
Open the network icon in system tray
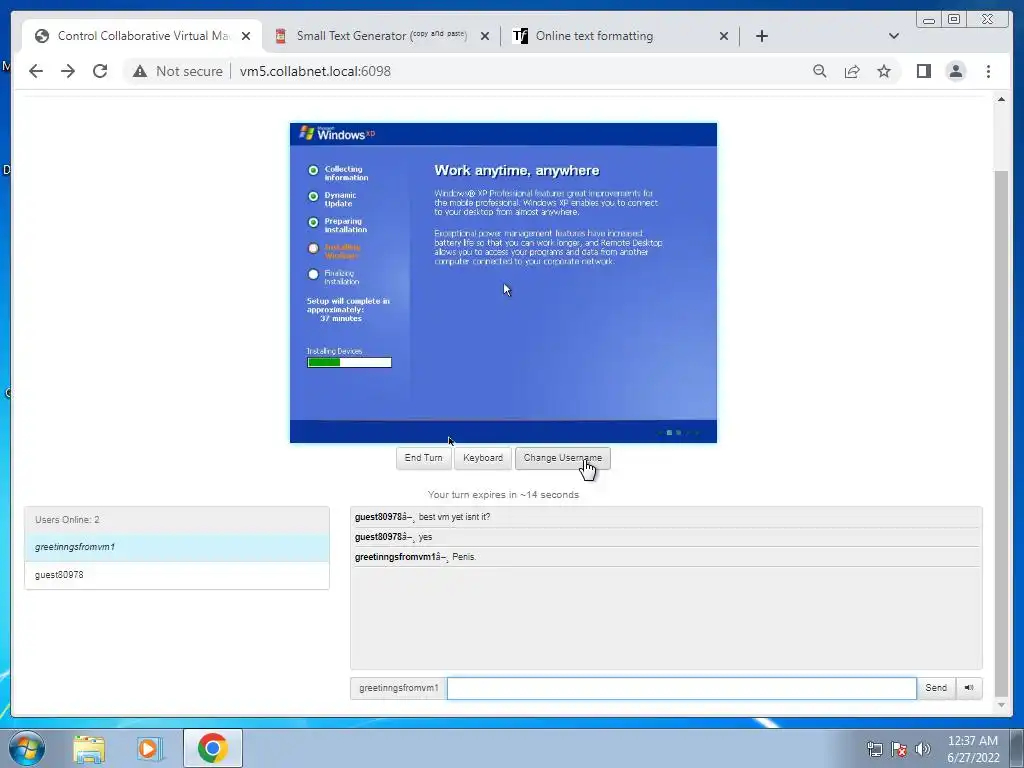tap(874, 749)
